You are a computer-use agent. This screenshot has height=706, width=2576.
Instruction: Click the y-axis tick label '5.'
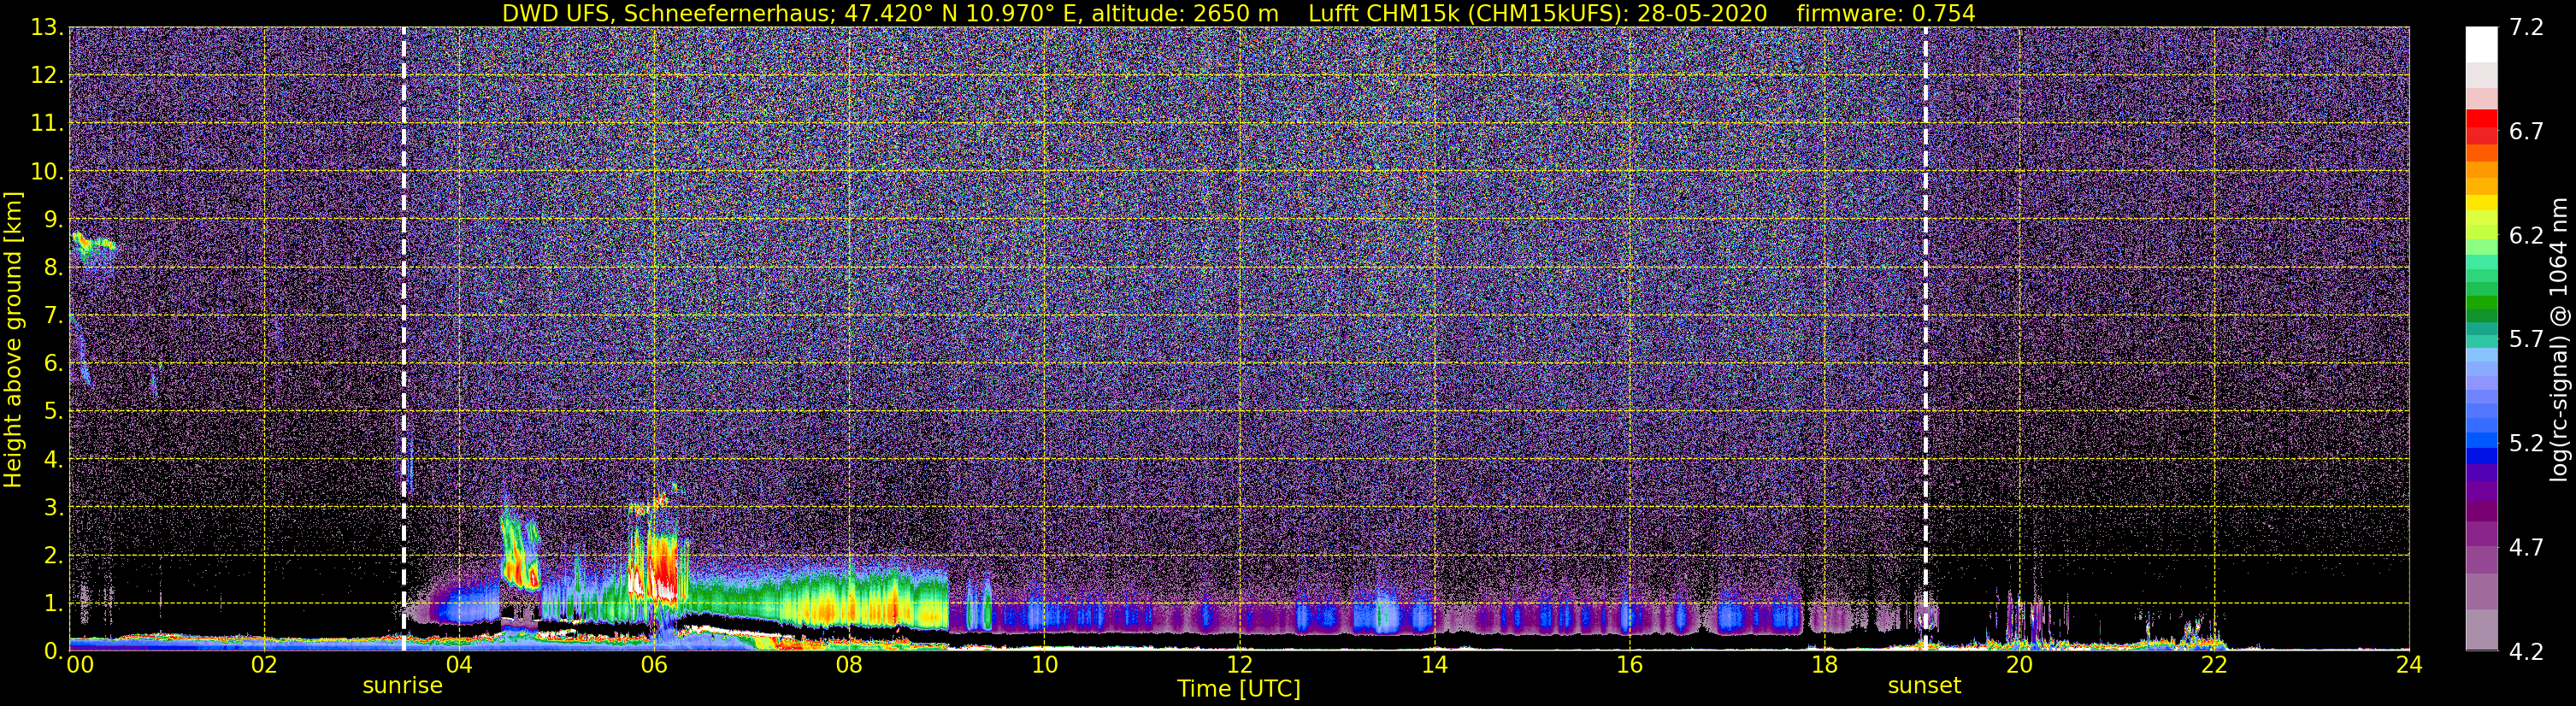54,411
